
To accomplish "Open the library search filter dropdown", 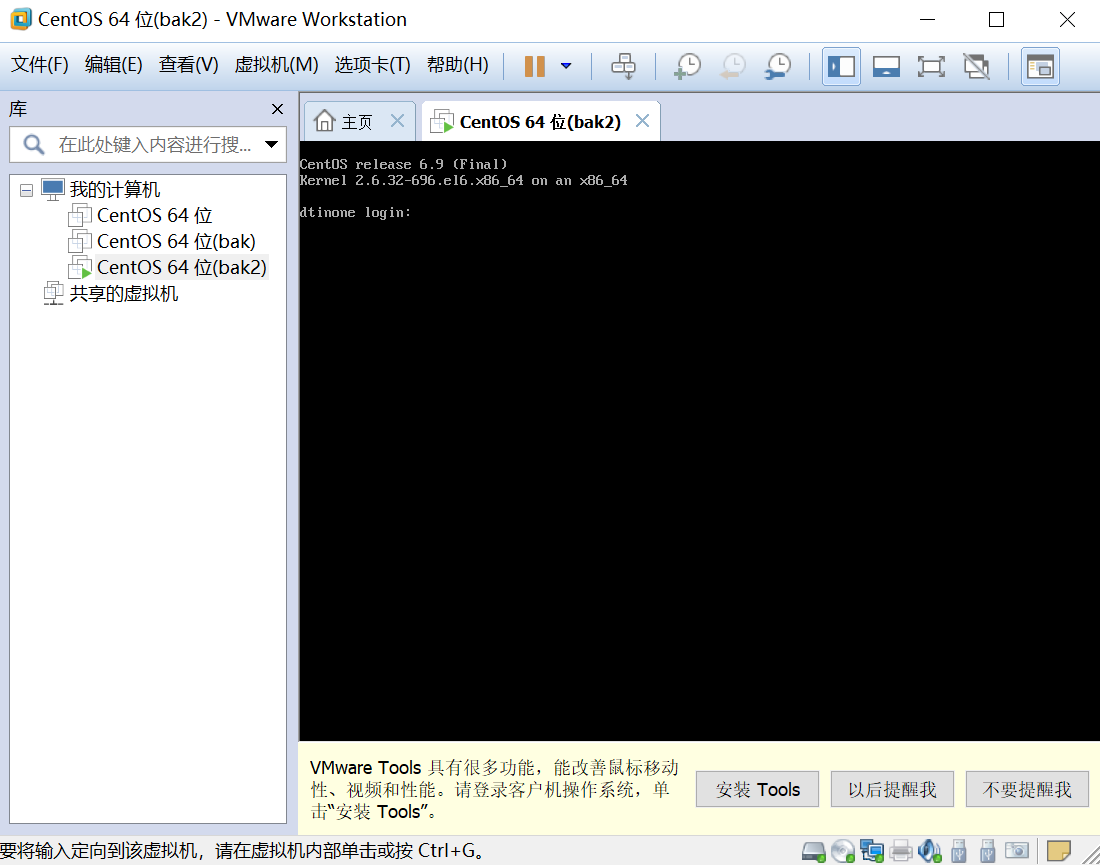I will coord(271,145).
